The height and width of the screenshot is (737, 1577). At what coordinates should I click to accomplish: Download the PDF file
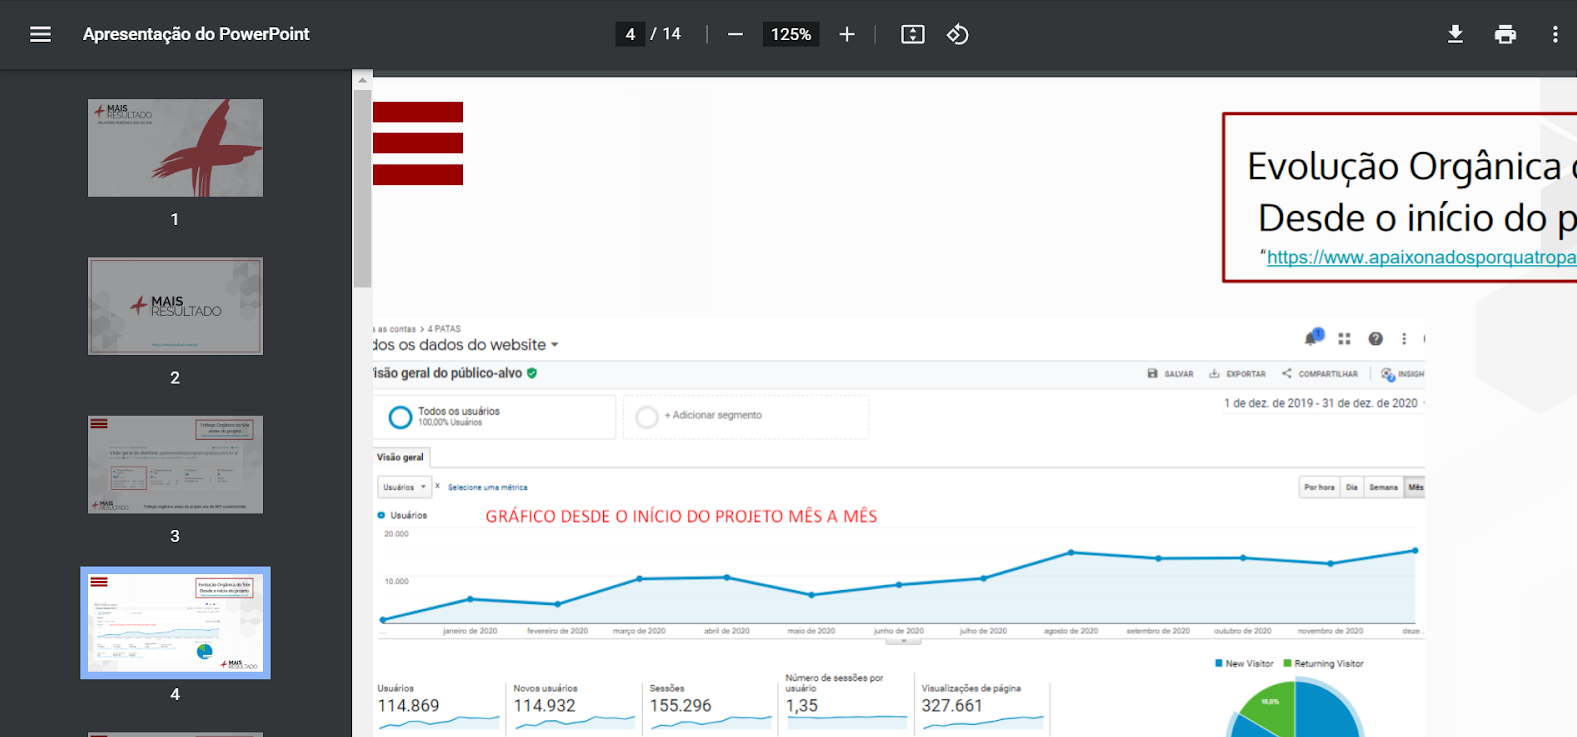pyautogui.click(x=1455, y=34)
